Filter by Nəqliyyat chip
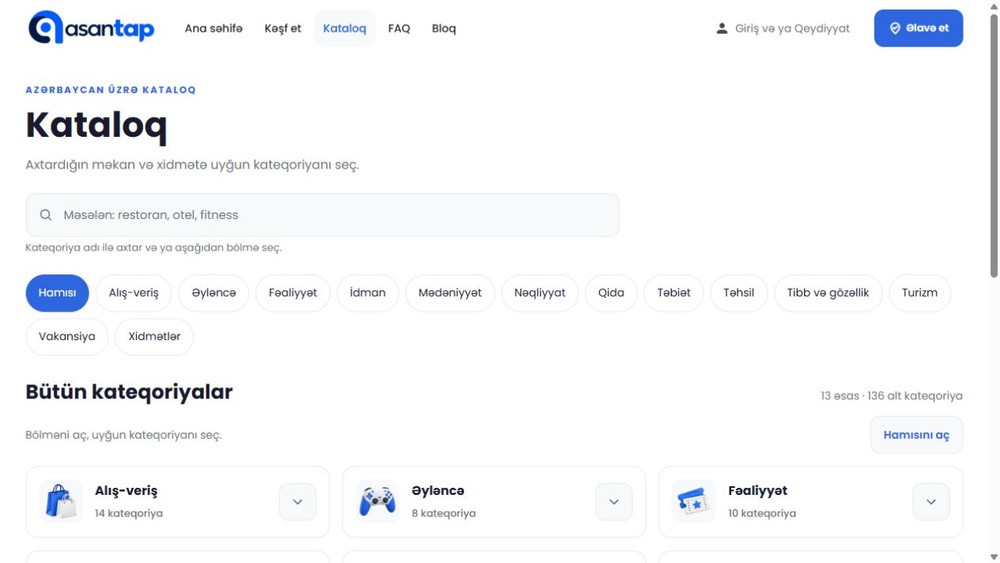 pos(540,293)
